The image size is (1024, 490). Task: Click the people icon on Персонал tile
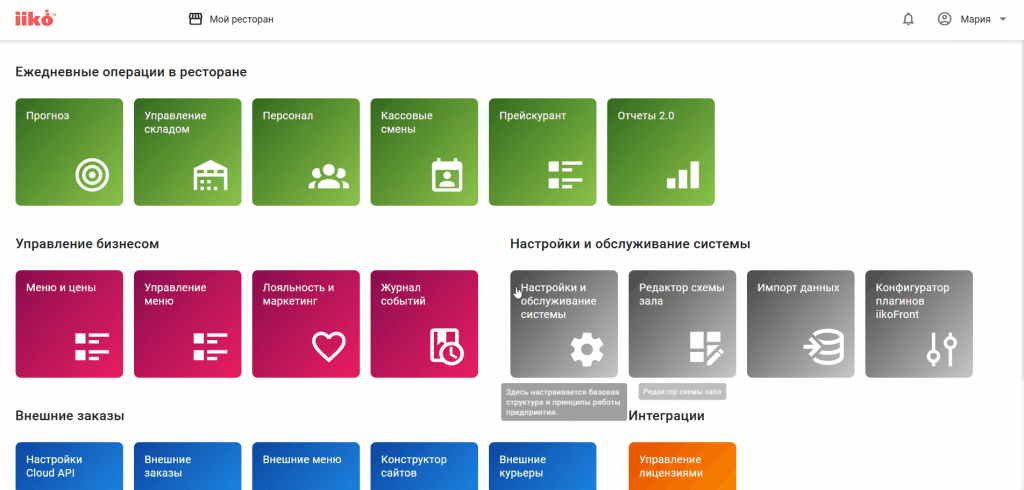pos(328,176)
